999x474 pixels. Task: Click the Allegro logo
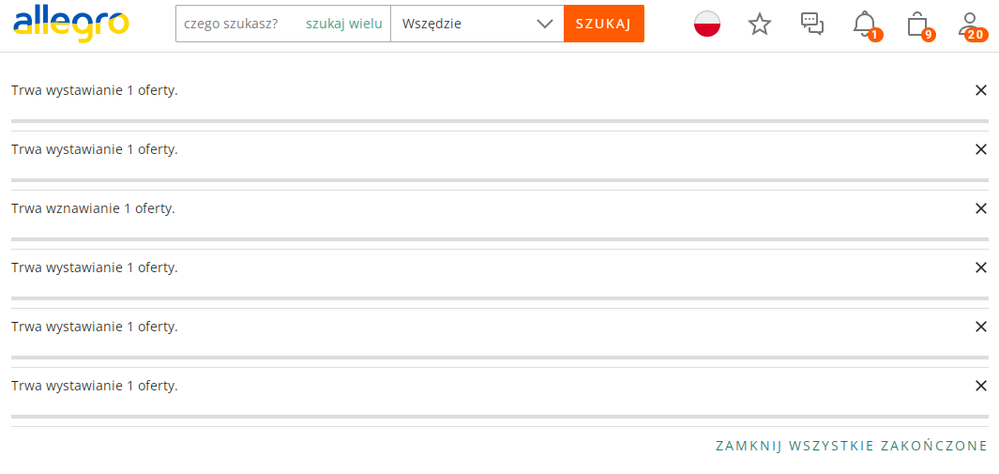click(x=71, y=23)
